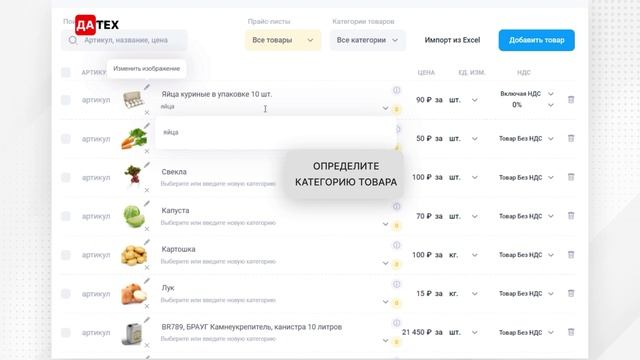Delete Картошка with its trash icon
Screen dimensions: 640x360
tap(571, 255)
